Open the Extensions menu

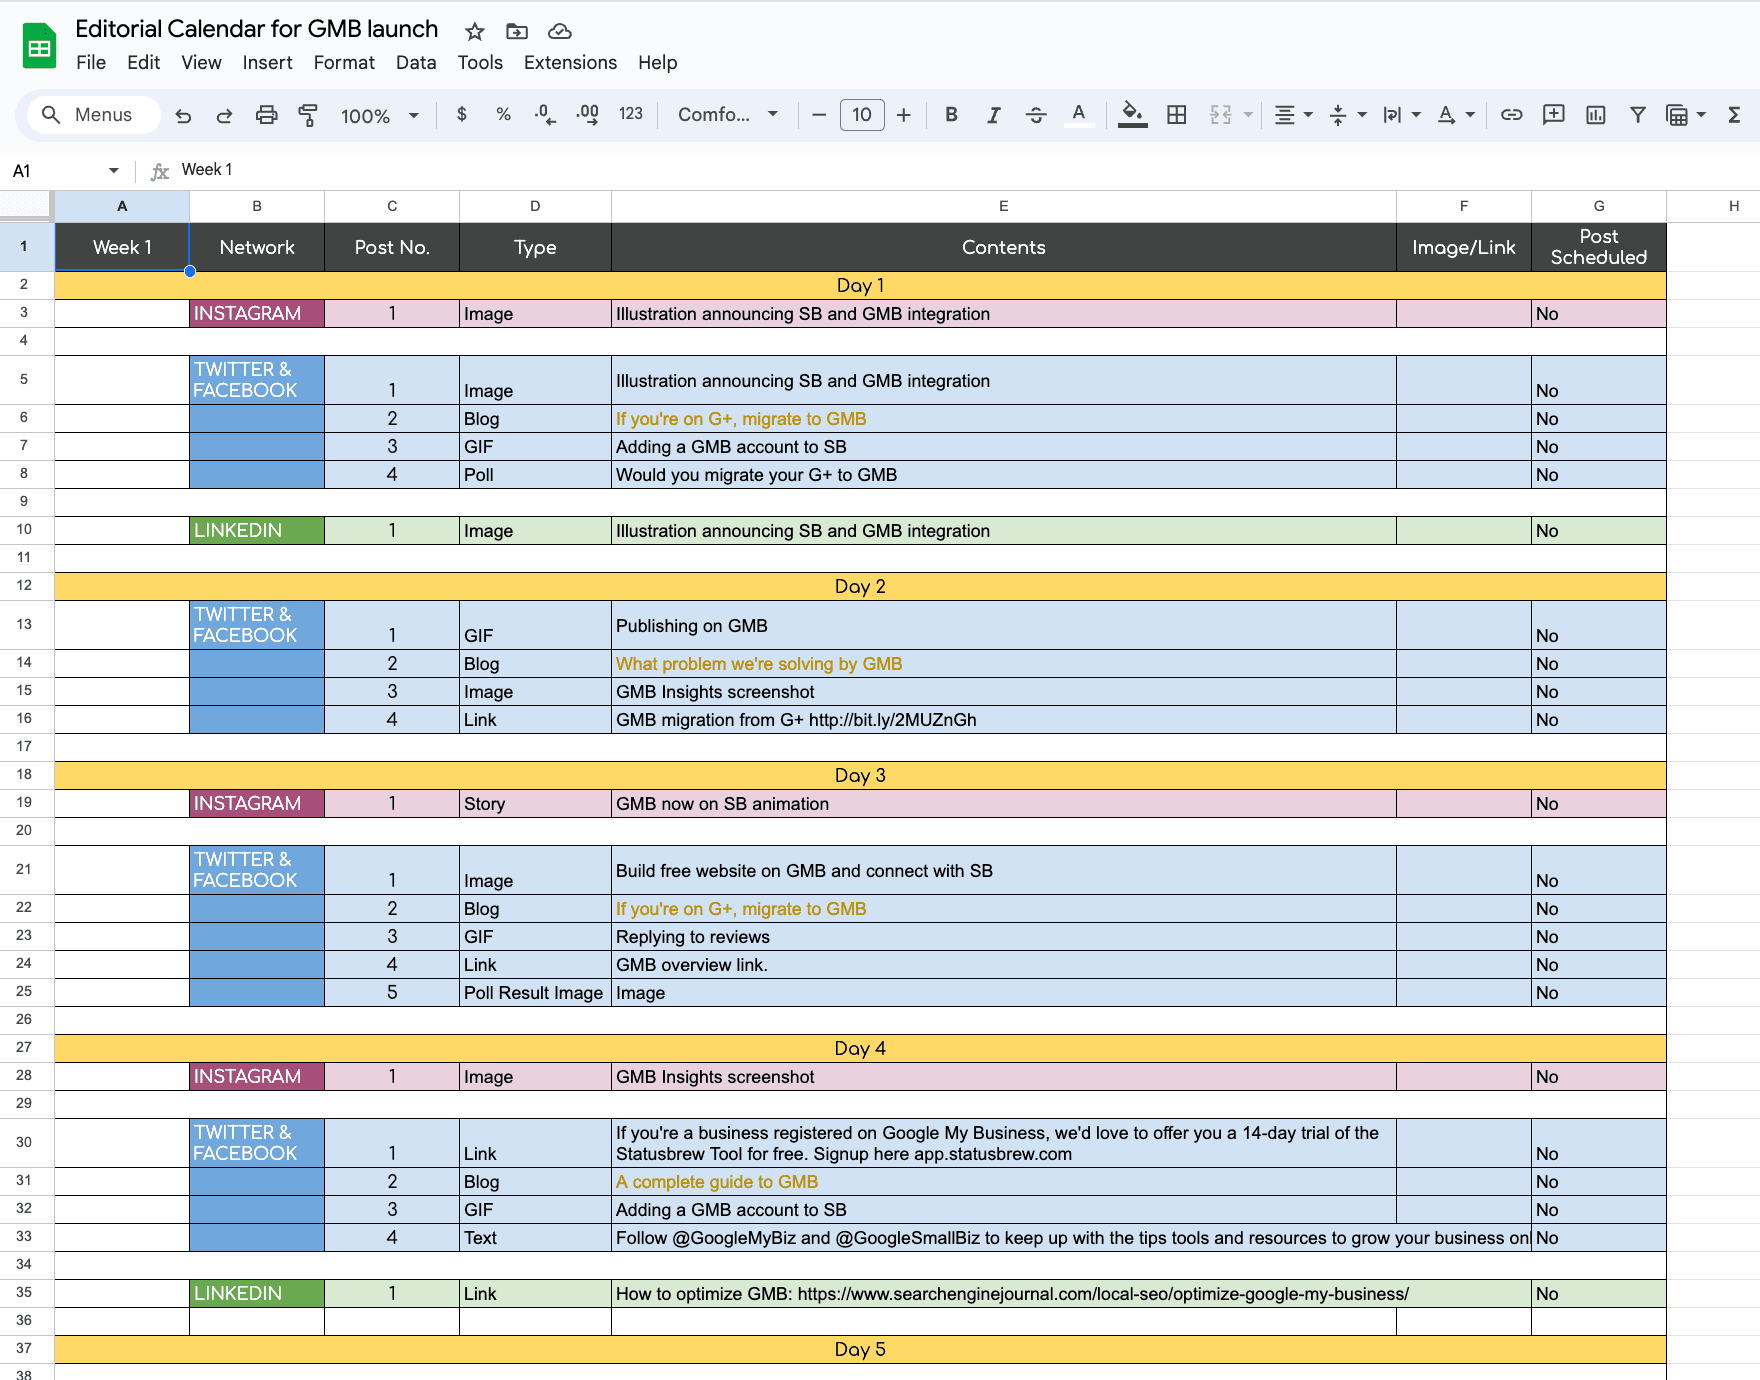pyautogui.click(x=570, y=62)
